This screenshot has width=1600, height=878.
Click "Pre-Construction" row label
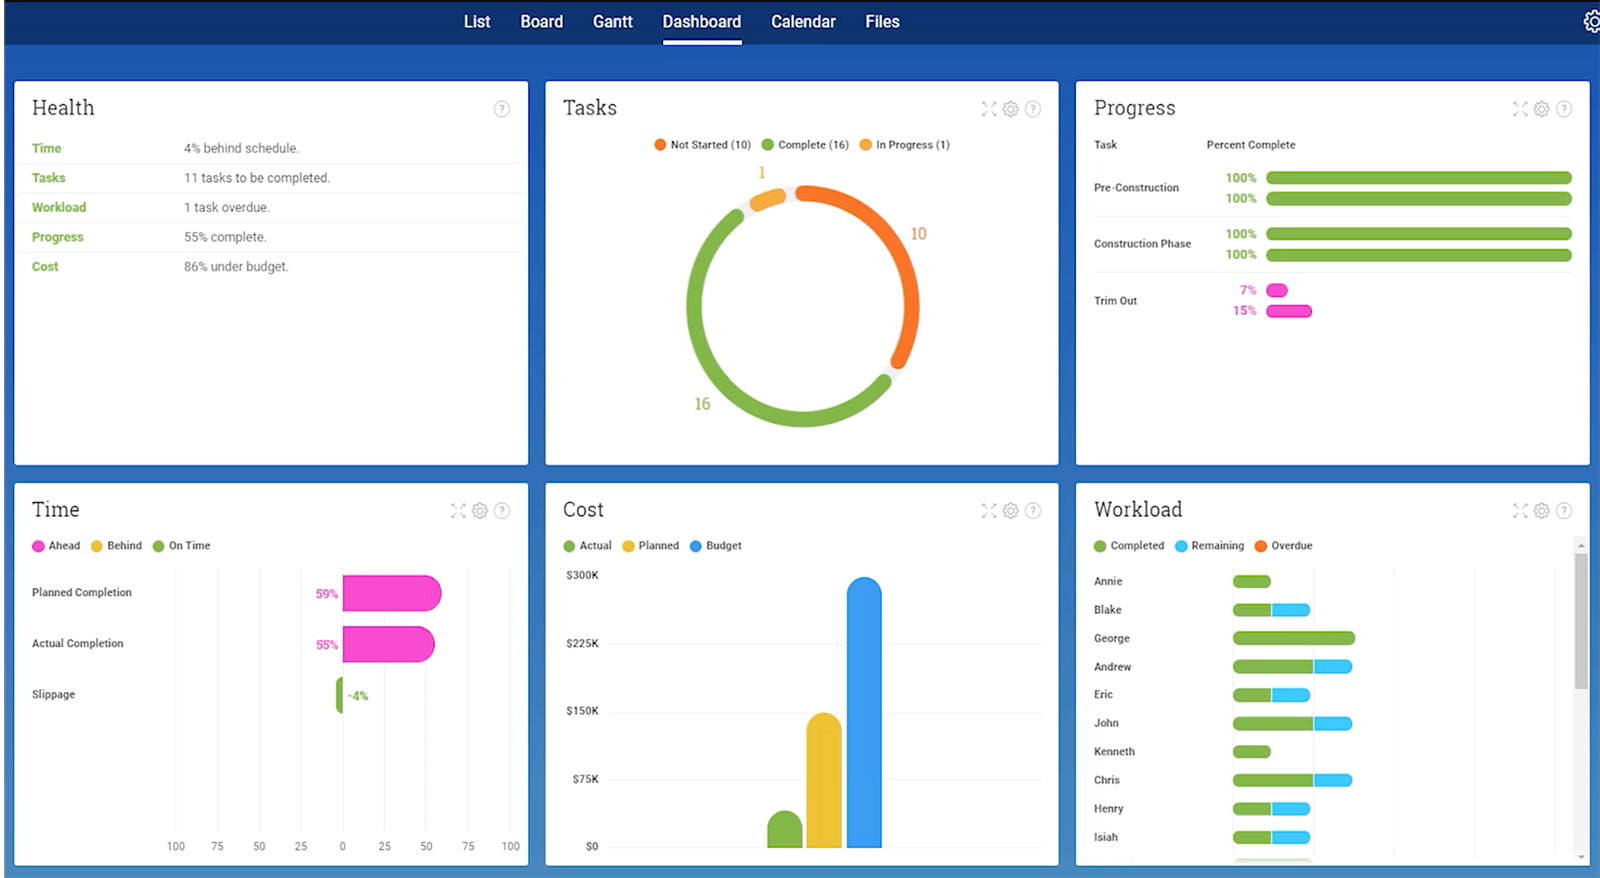[x=1136, y=188]
